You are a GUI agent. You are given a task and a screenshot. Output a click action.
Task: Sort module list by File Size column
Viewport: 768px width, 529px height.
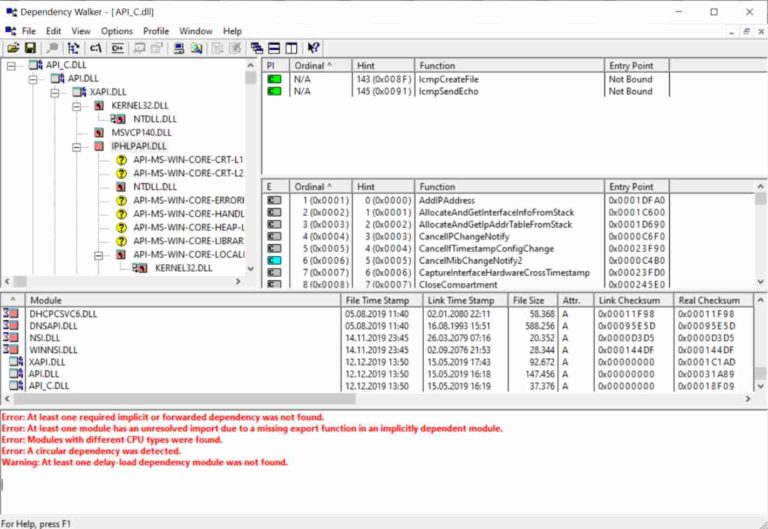[x=533, y=300]
